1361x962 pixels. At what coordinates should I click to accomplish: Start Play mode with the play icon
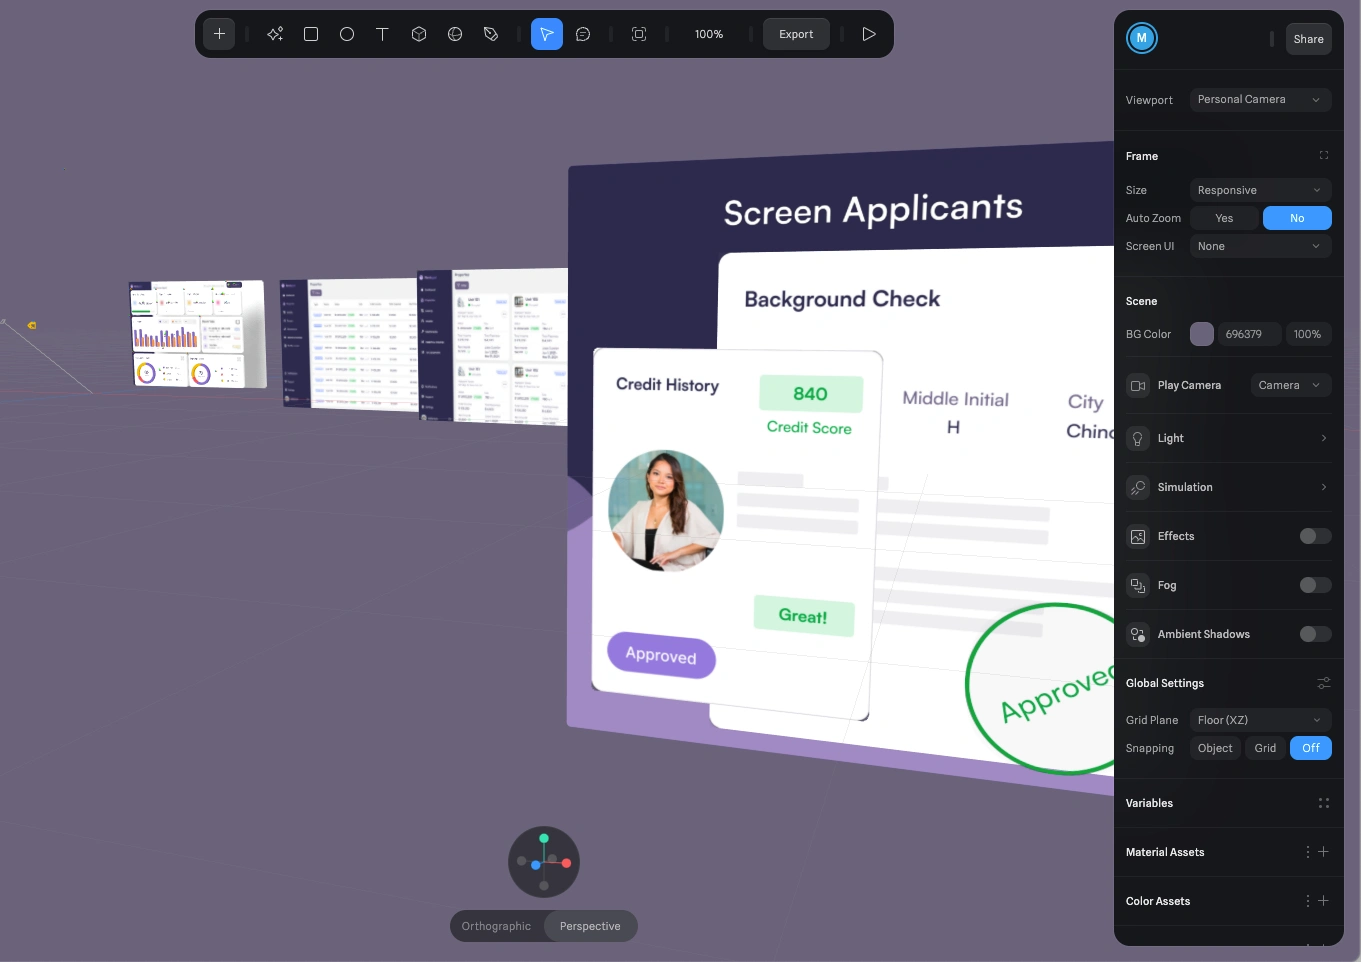pos(869,34)
